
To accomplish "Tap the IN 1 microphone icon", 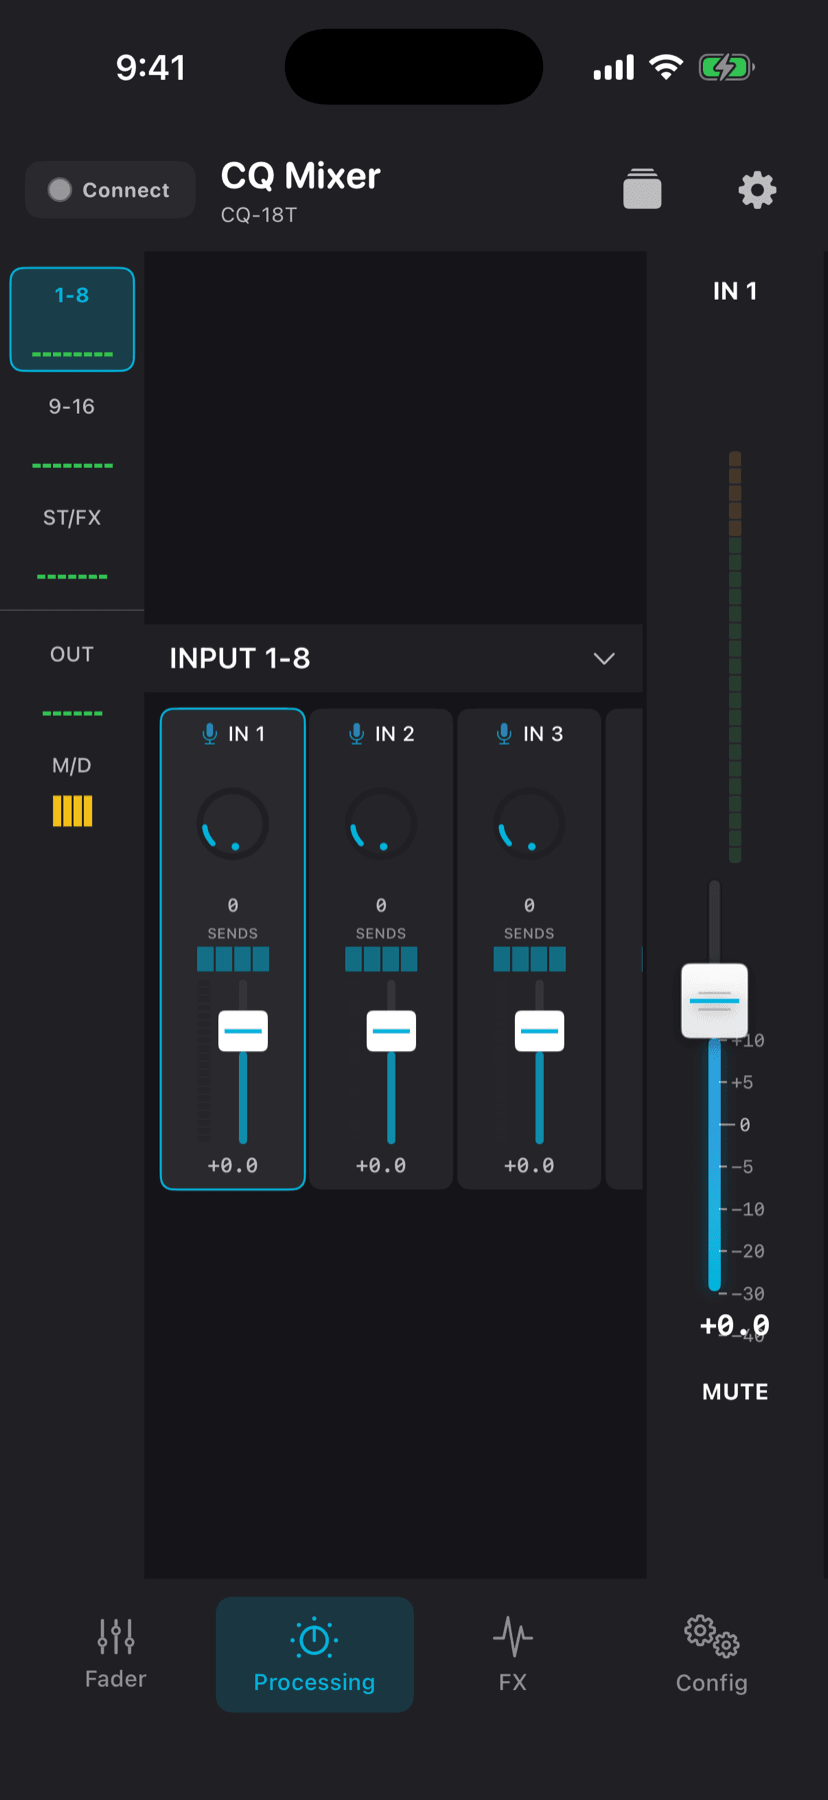I will click(x=210, y=734).
